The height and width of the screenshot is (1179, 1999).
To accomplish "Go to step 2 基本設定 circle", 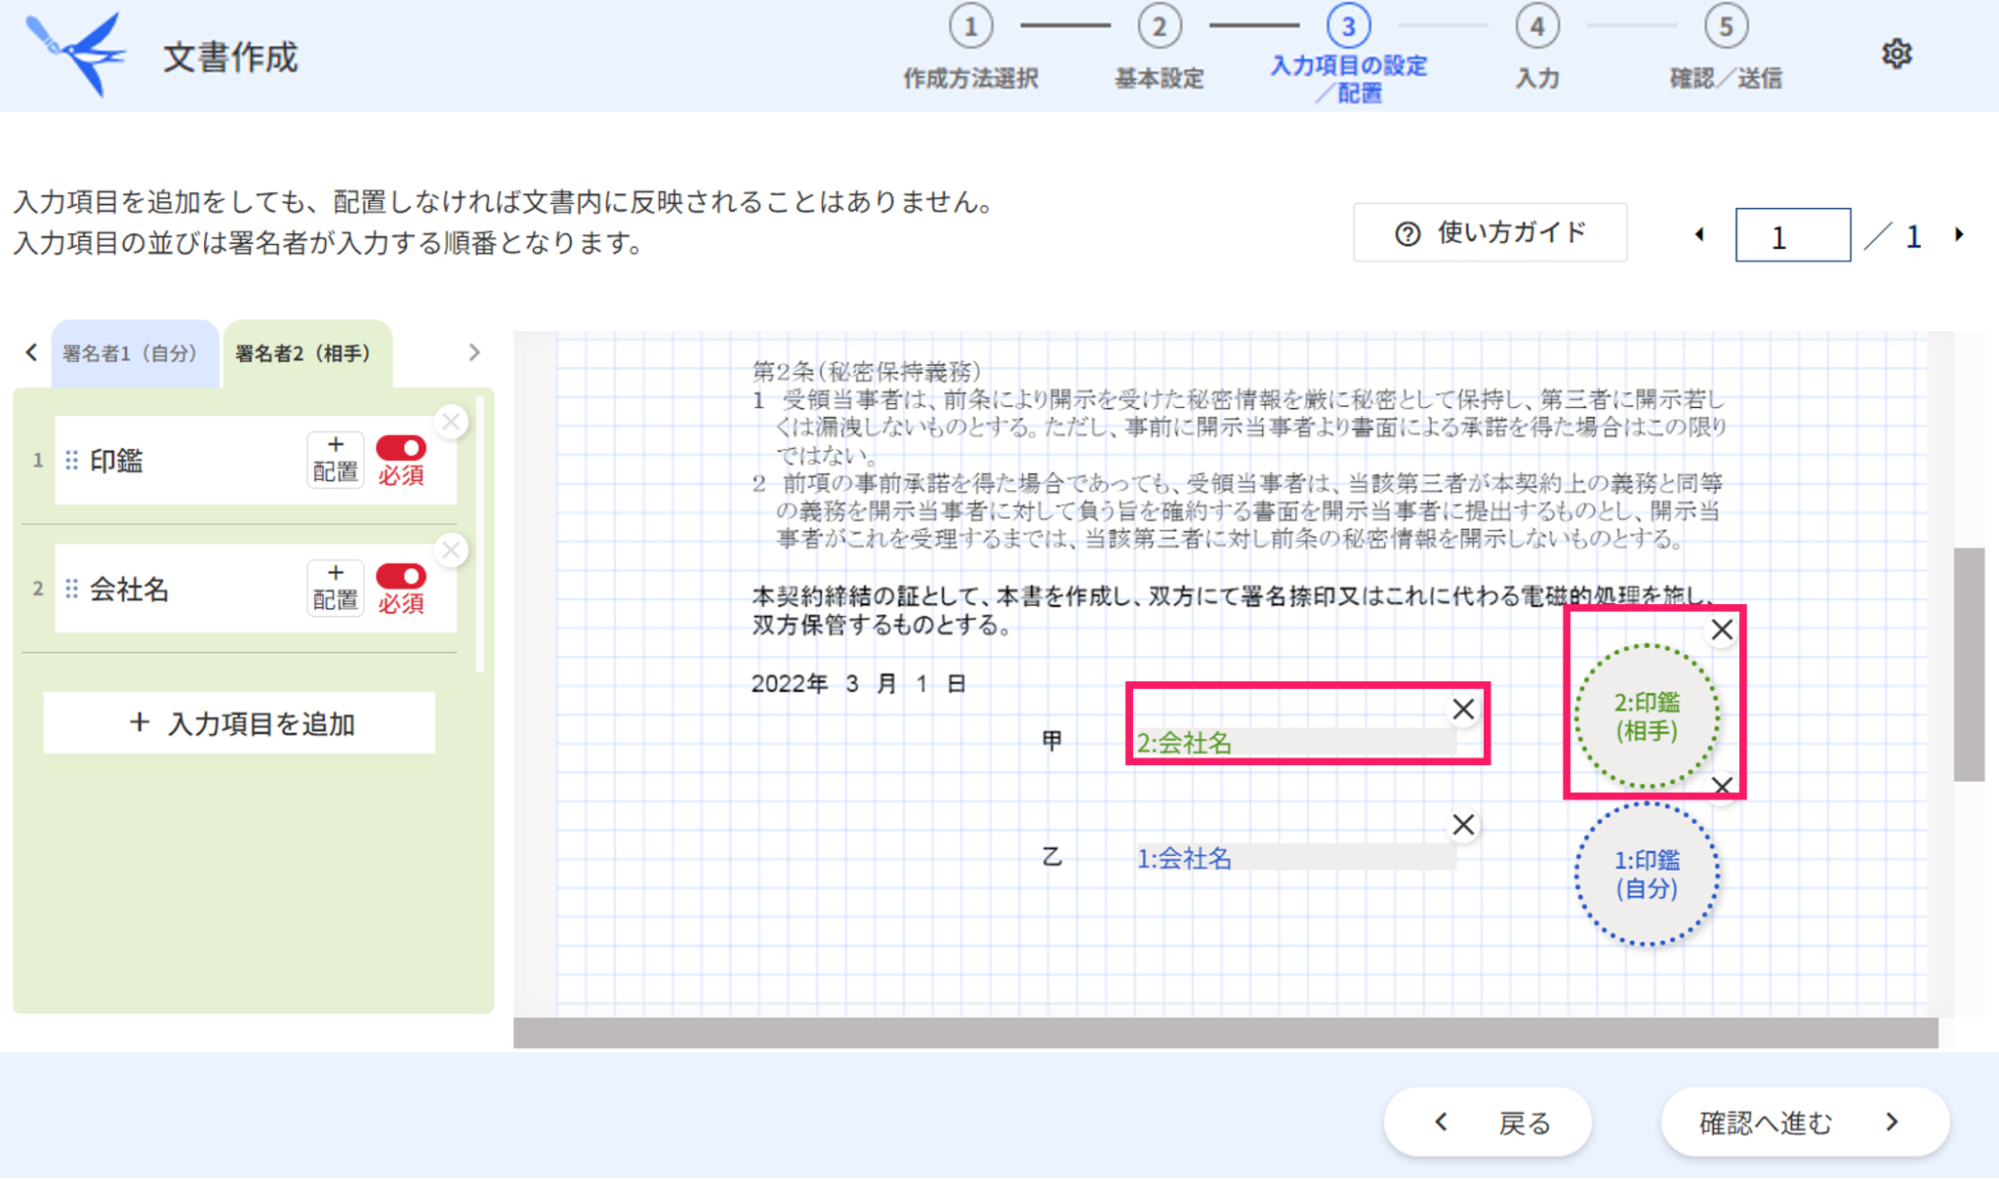I will coord(1159,26).
